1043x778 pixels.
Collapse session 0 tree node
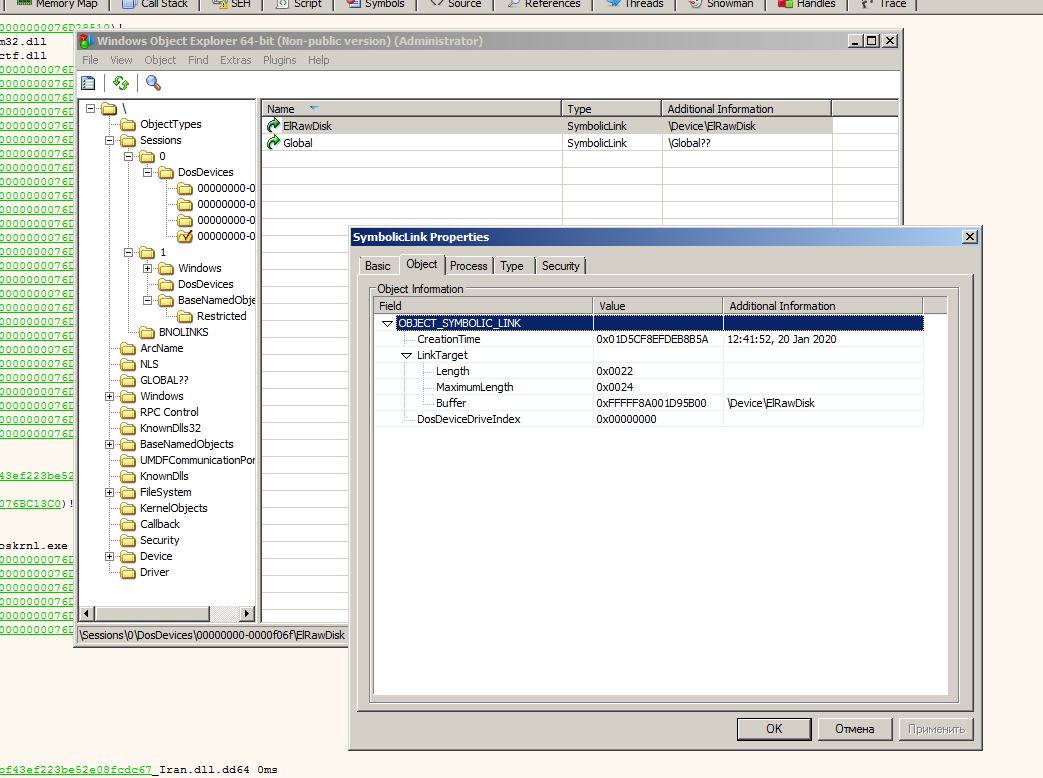click(128, 156)
